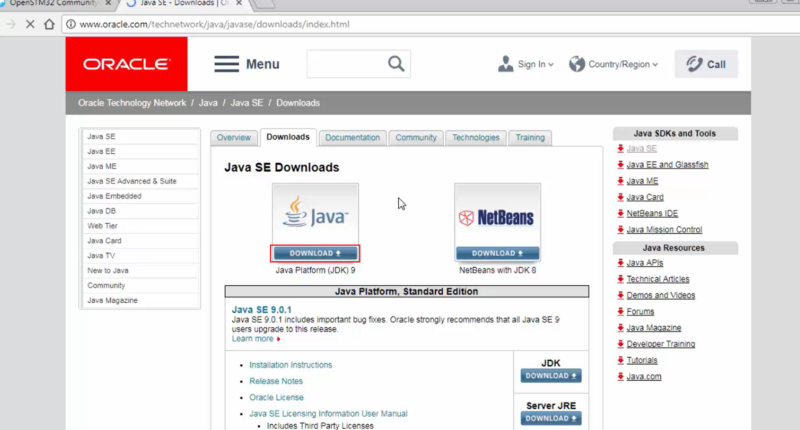Click download arrow icon beside NetBeans IDE
The width and height of the screenshot is (800, 430).
620,213
